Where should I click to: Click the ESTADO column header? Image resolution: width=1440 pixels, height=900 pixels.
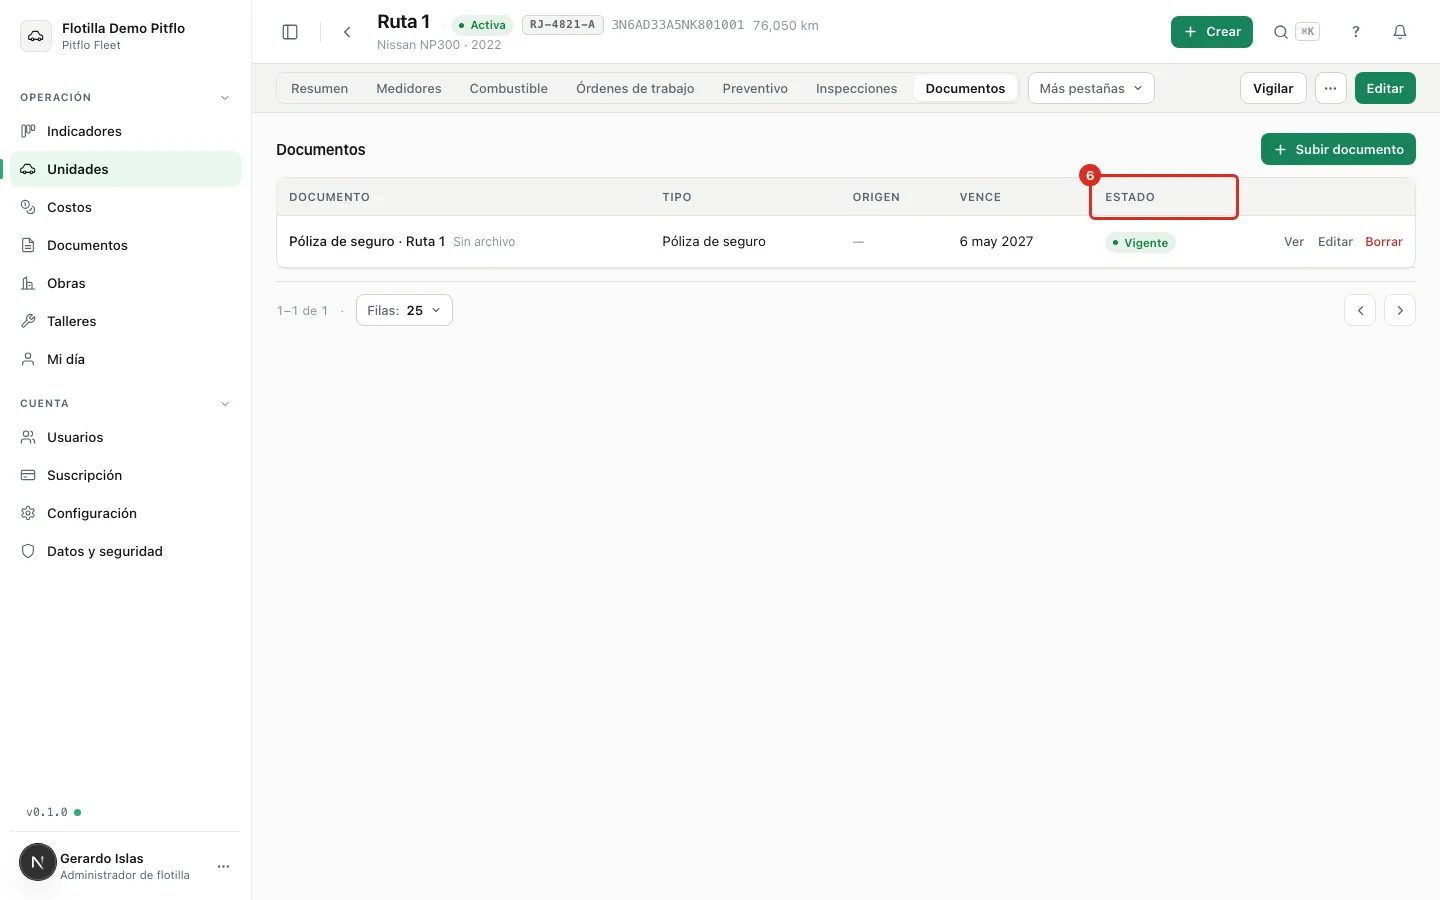1130,197
